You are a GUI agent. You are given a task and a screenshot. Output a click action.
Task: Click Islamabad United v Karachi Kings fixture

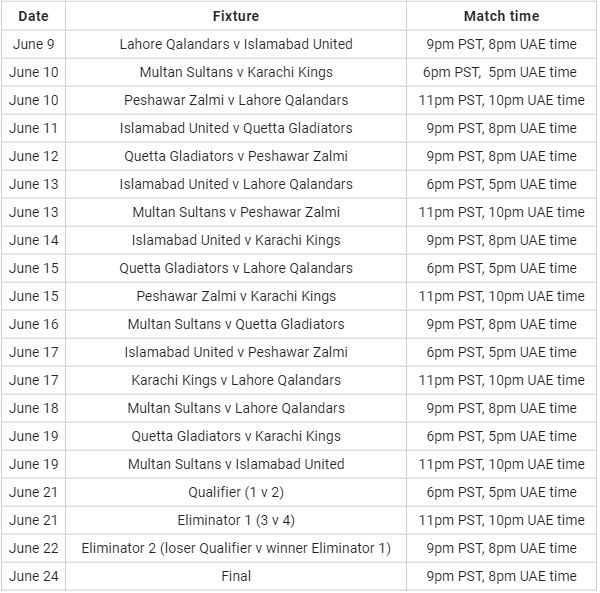[236, 240]
